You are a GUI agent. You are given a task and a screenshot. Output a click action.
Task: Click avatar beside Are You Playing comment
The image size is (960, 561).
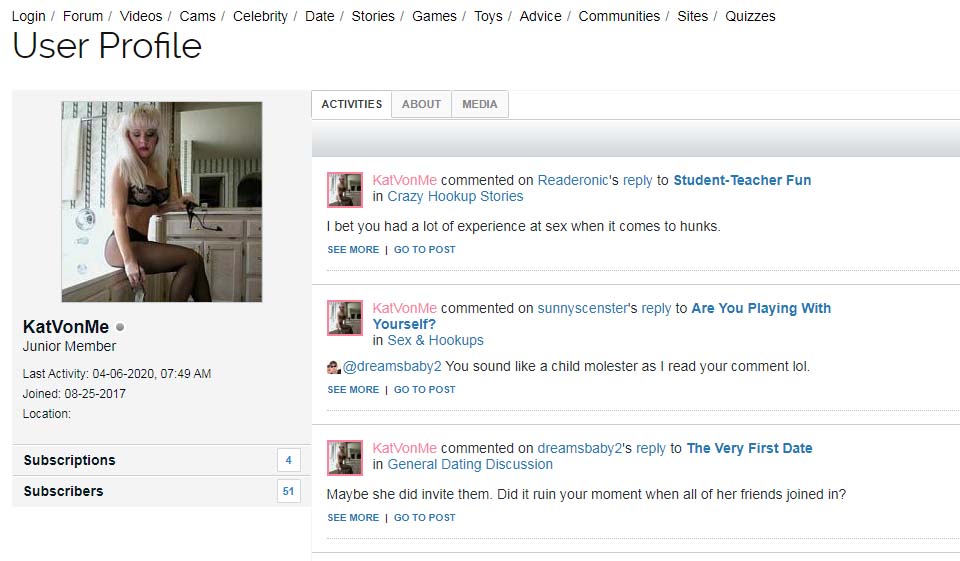[x=345, y=318]
